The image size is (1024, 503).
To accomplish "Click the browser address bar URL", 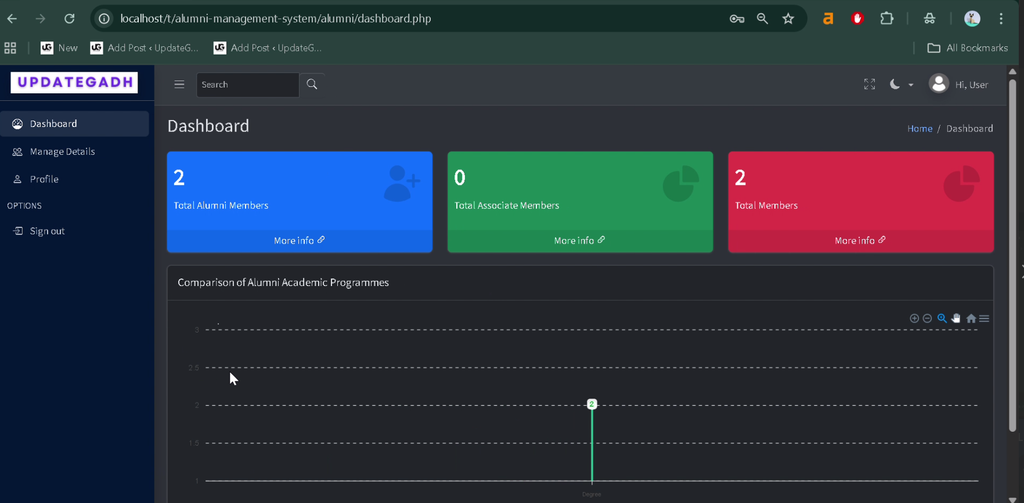I will point(276,19).
